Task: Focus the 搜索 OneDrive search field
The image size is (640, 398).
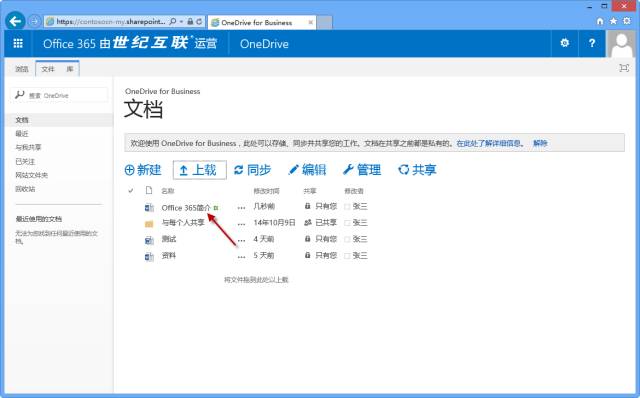Action: [x=59, y=95]
